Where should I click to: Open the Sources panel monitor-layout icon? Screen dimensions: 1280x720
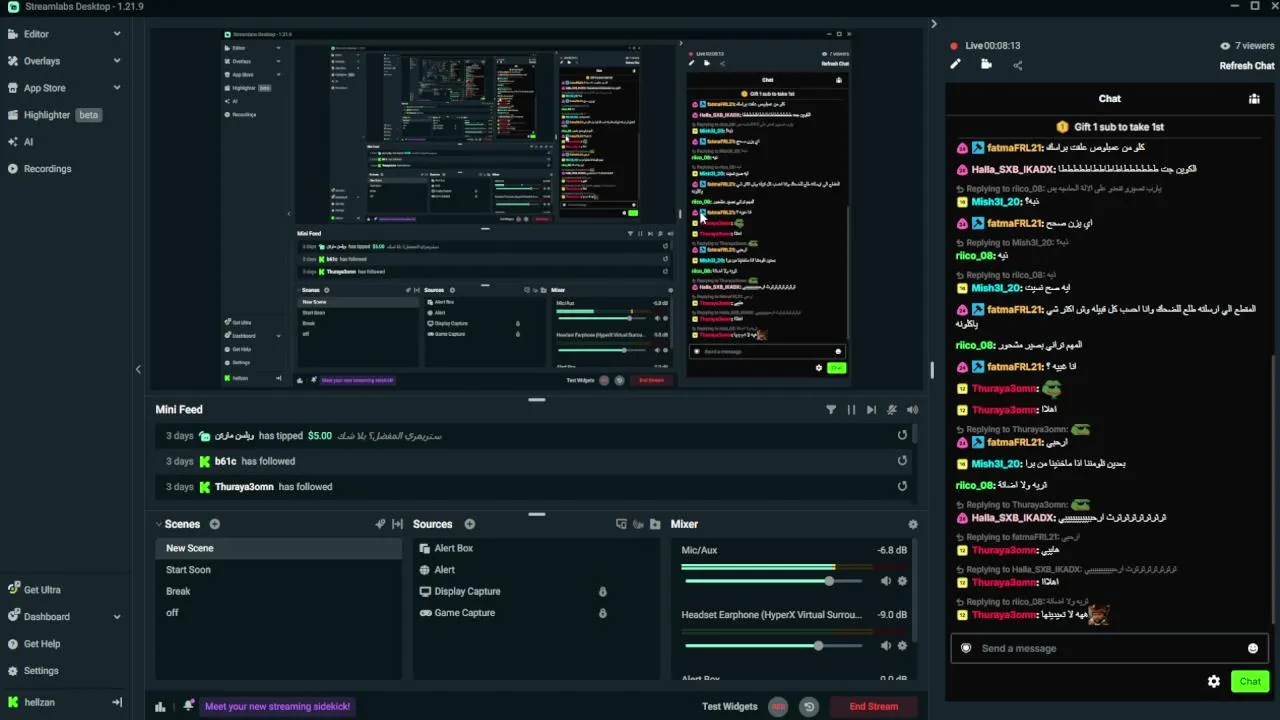[621, 524]
